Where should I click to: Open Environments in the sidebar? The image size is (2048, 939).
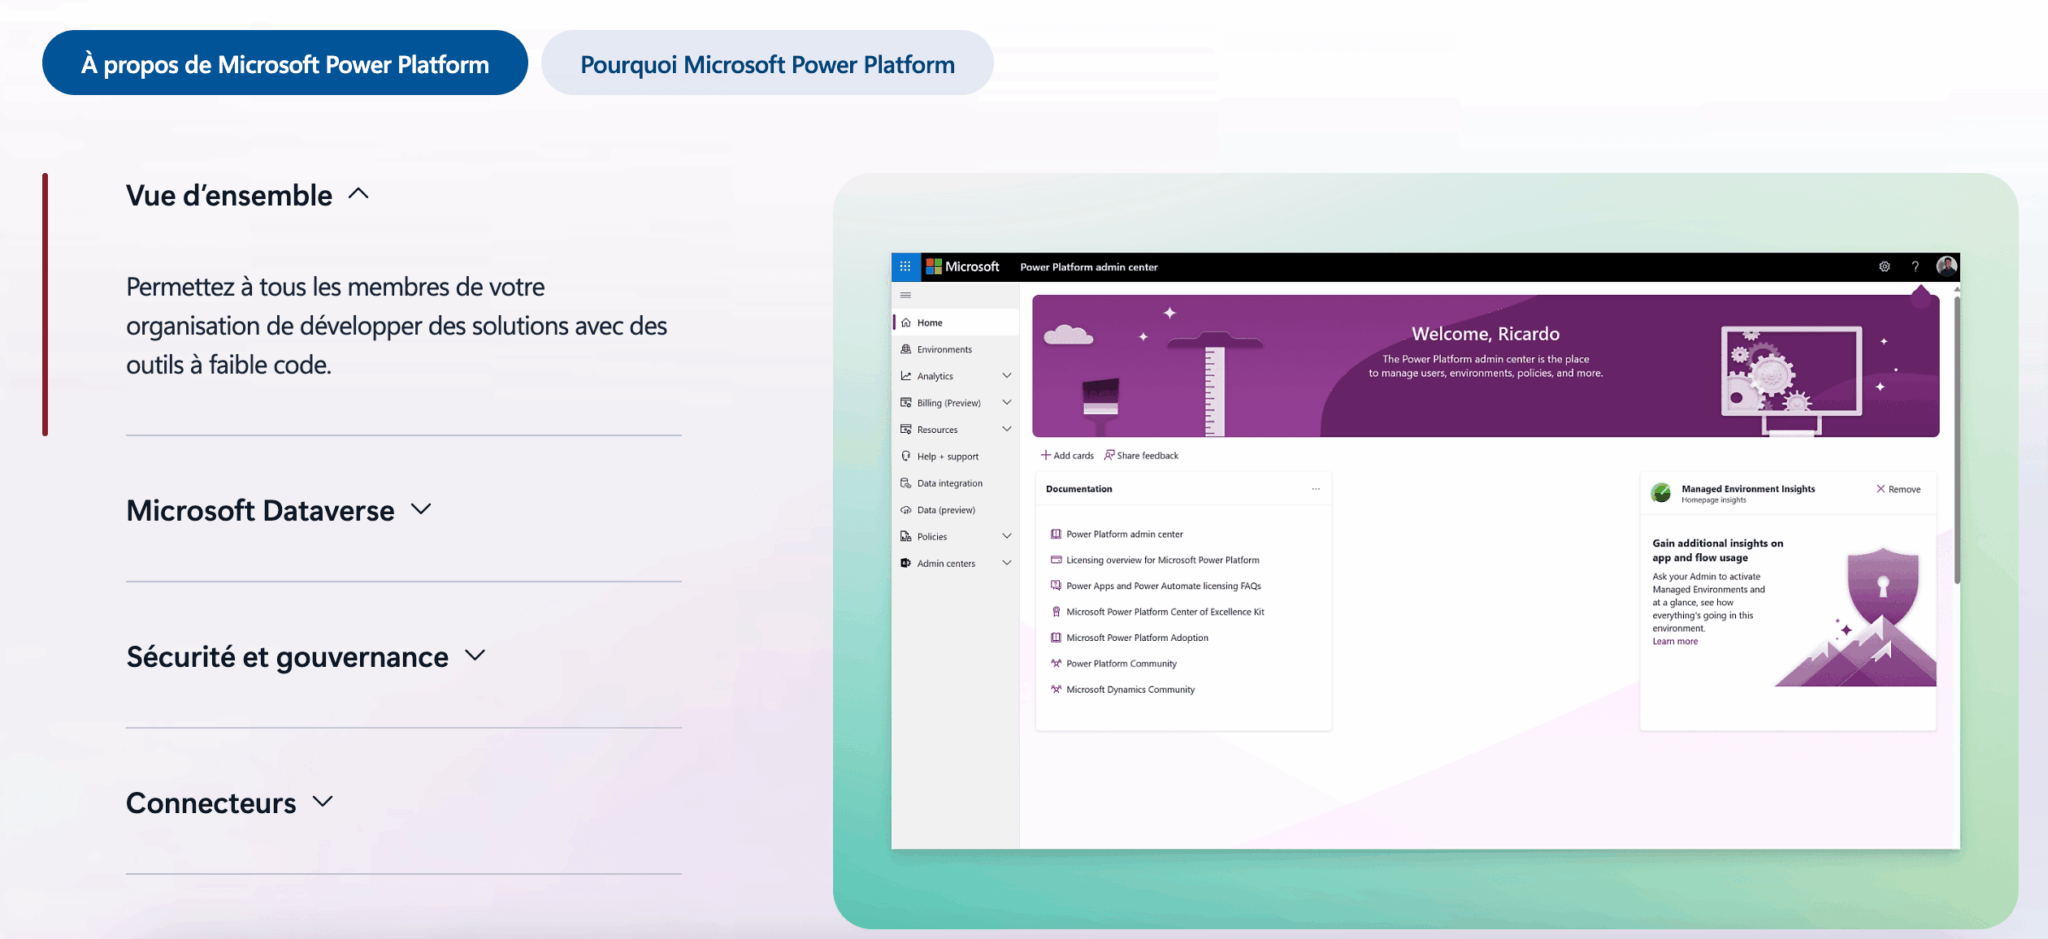(x=944, y=350)
